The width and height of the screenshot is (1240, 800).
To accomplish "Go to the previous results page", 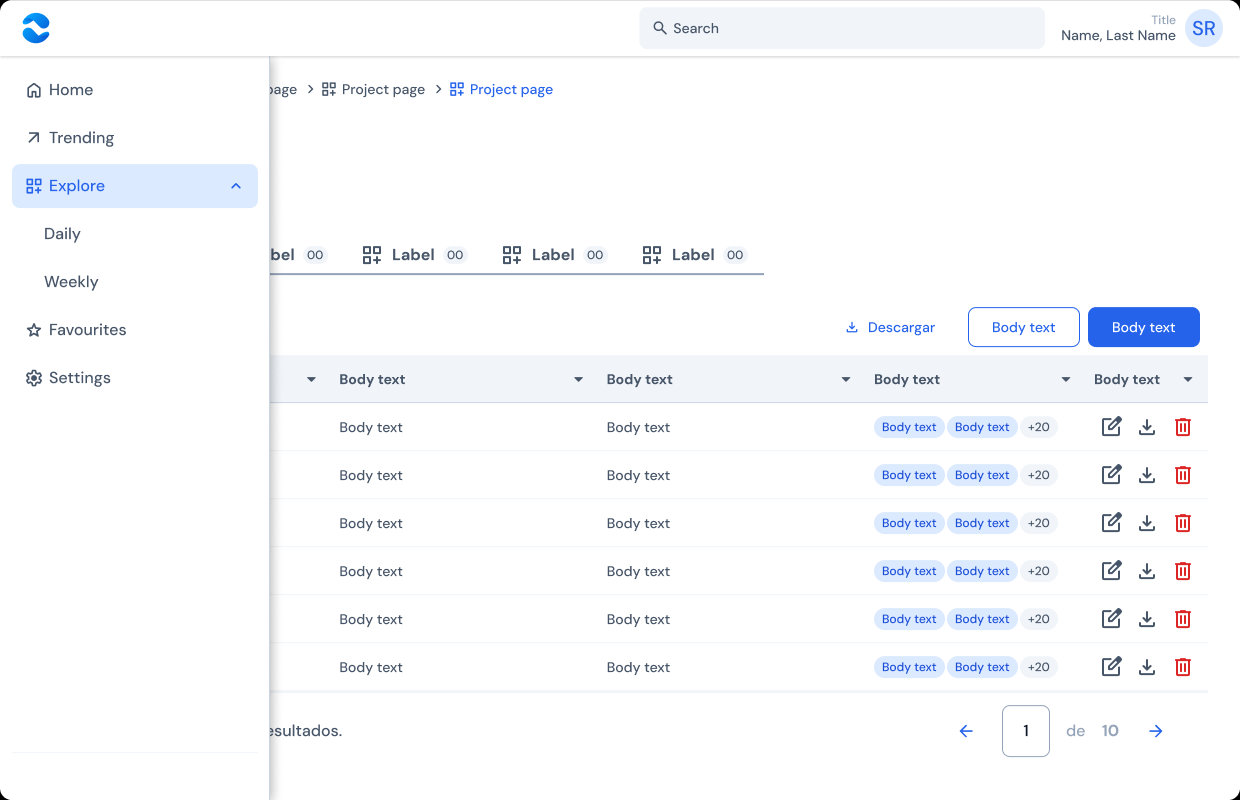I will pyautogui.click(x=966, y=731).
